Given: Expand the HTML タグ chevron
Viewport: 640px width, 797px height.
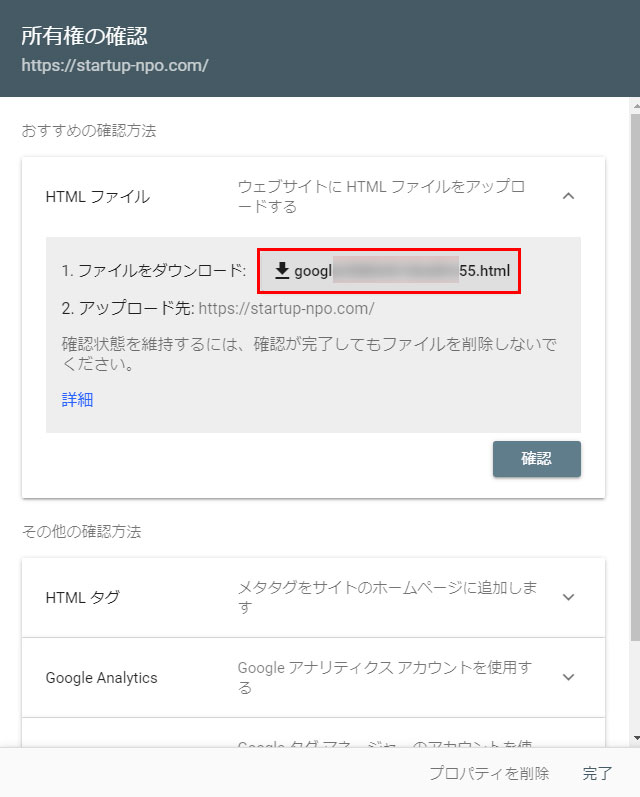Looking at the screenshot, I should [x=568, y=597].
